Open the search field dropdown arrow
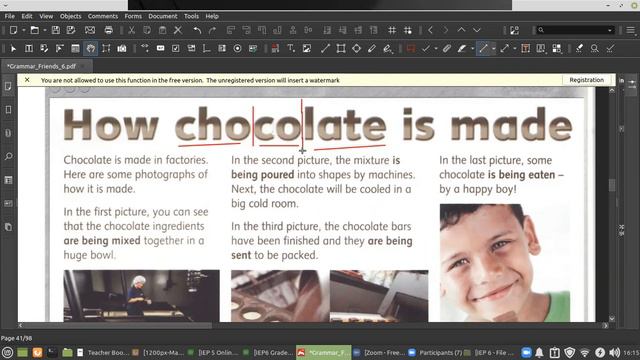 pos(610,30)
